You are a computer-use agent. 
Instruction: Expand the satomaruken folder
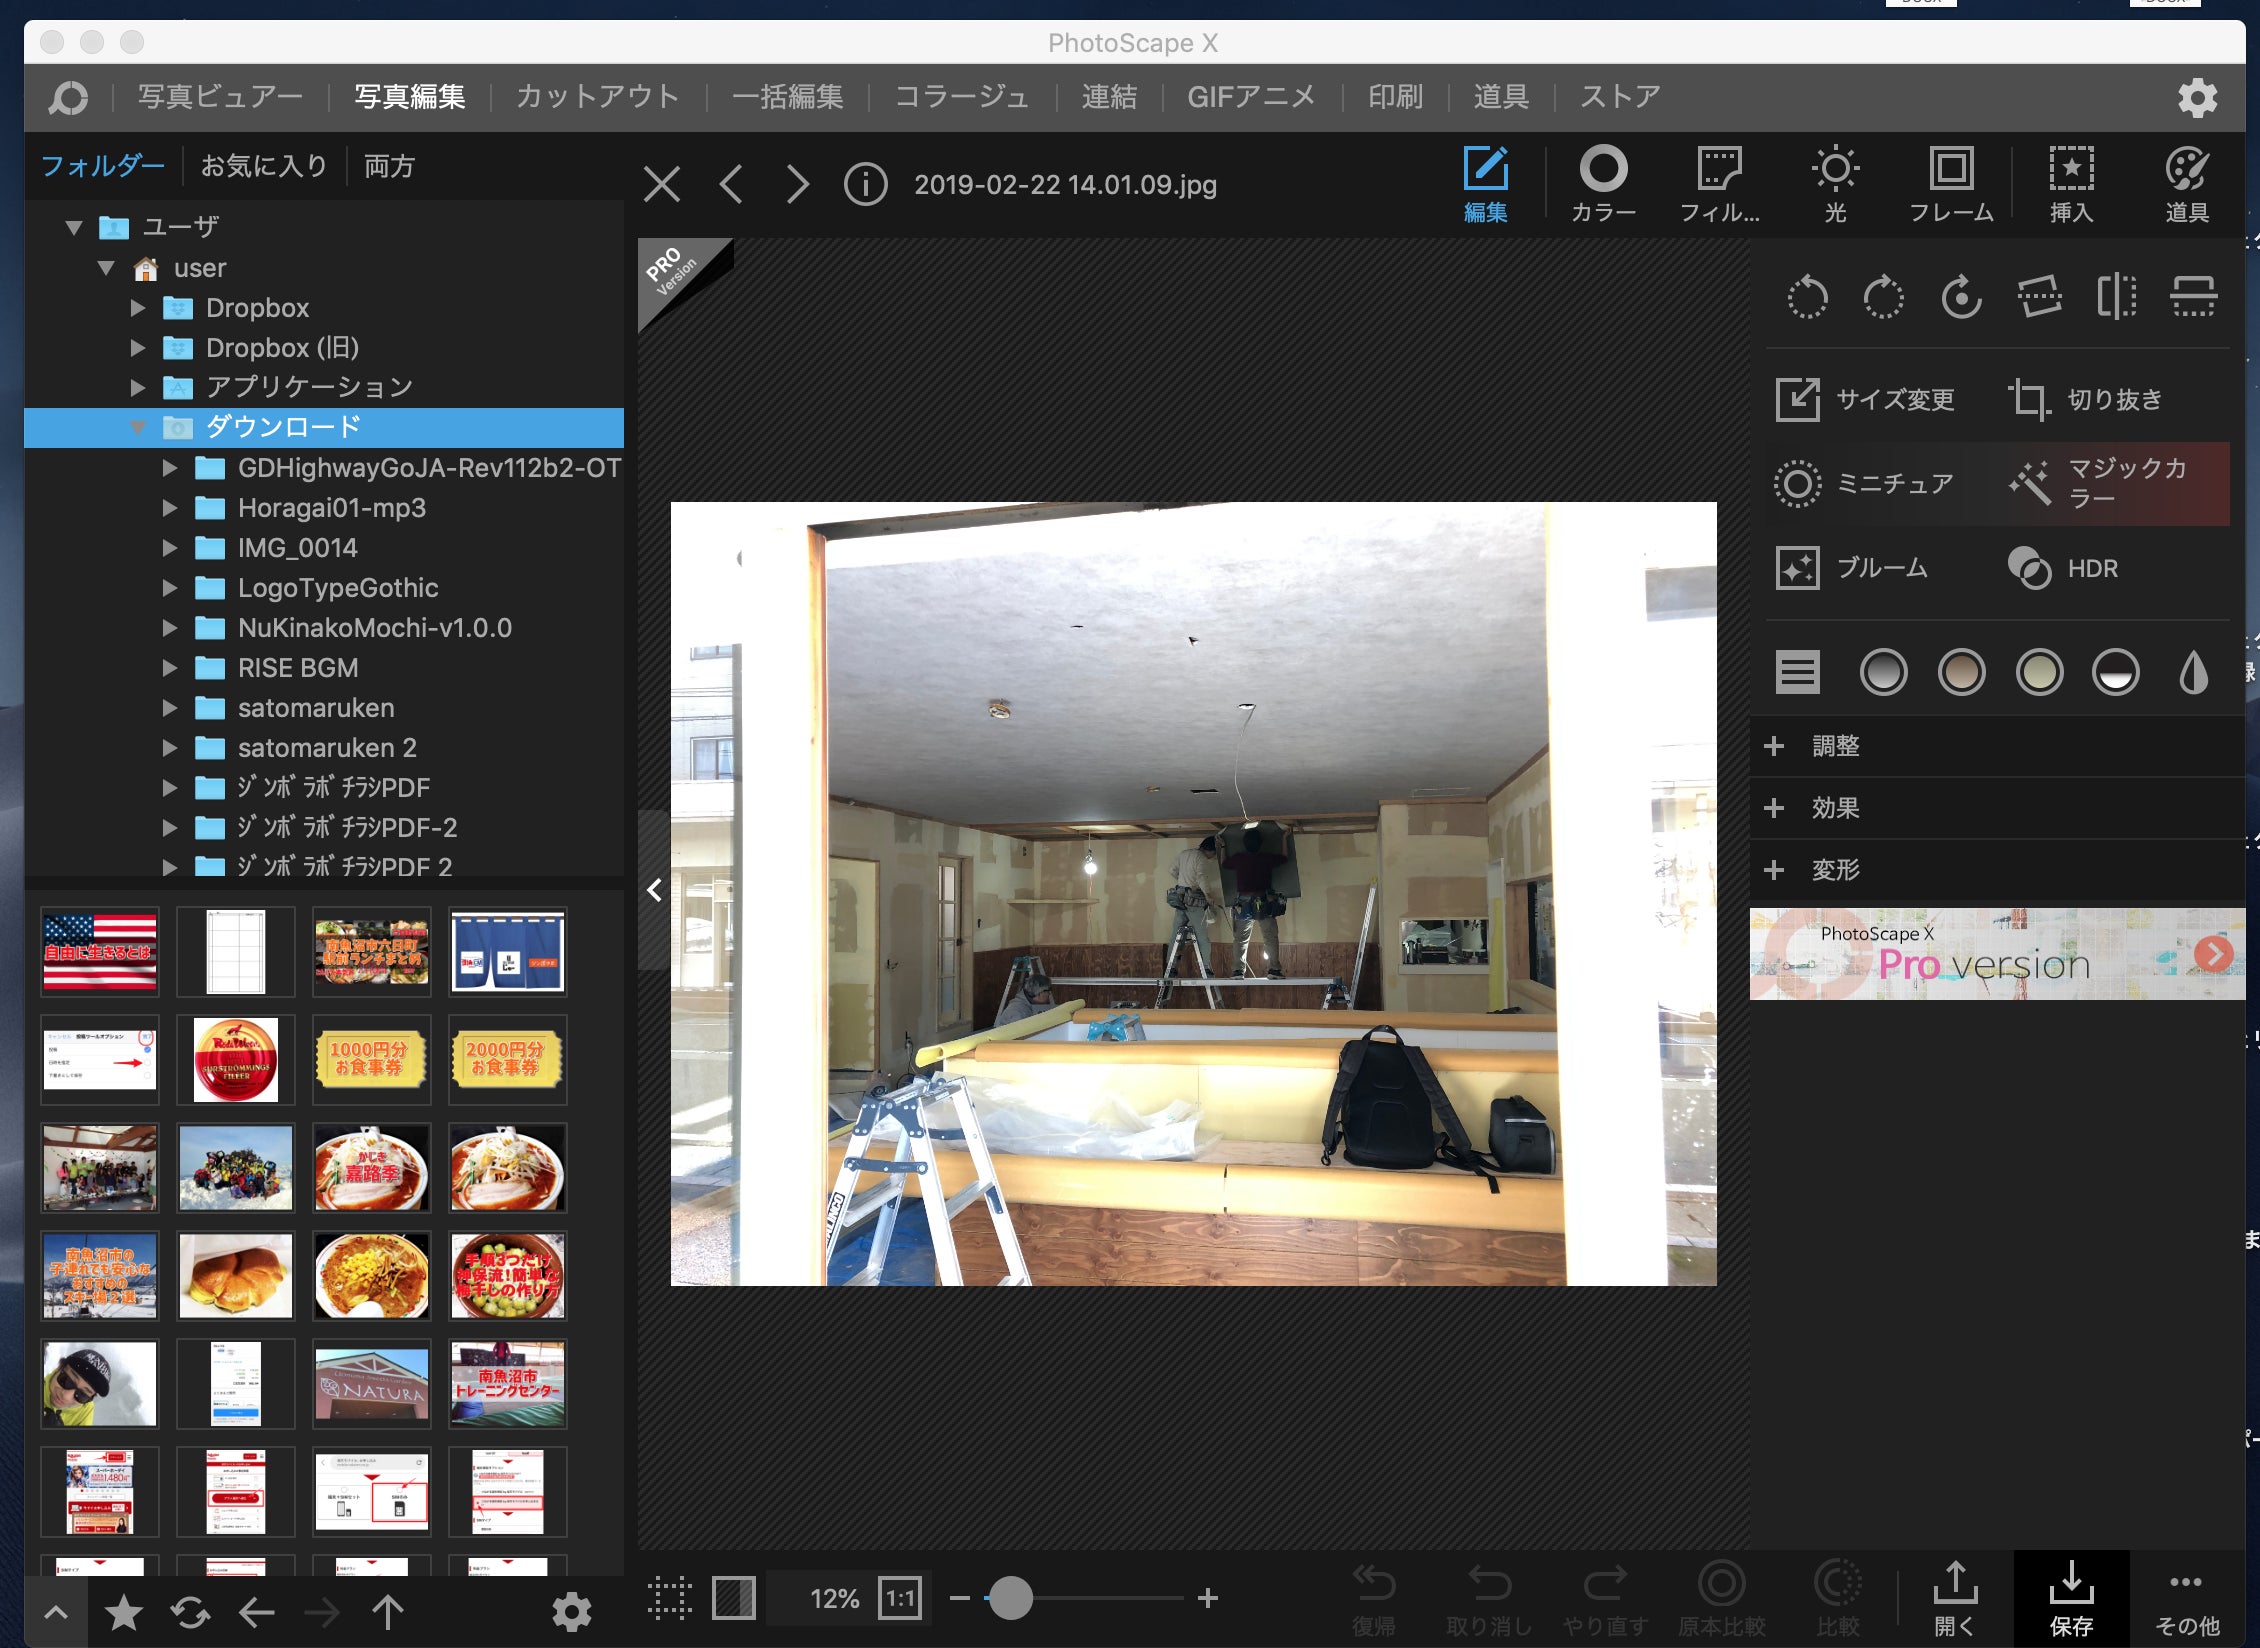(x=170, y=708)
